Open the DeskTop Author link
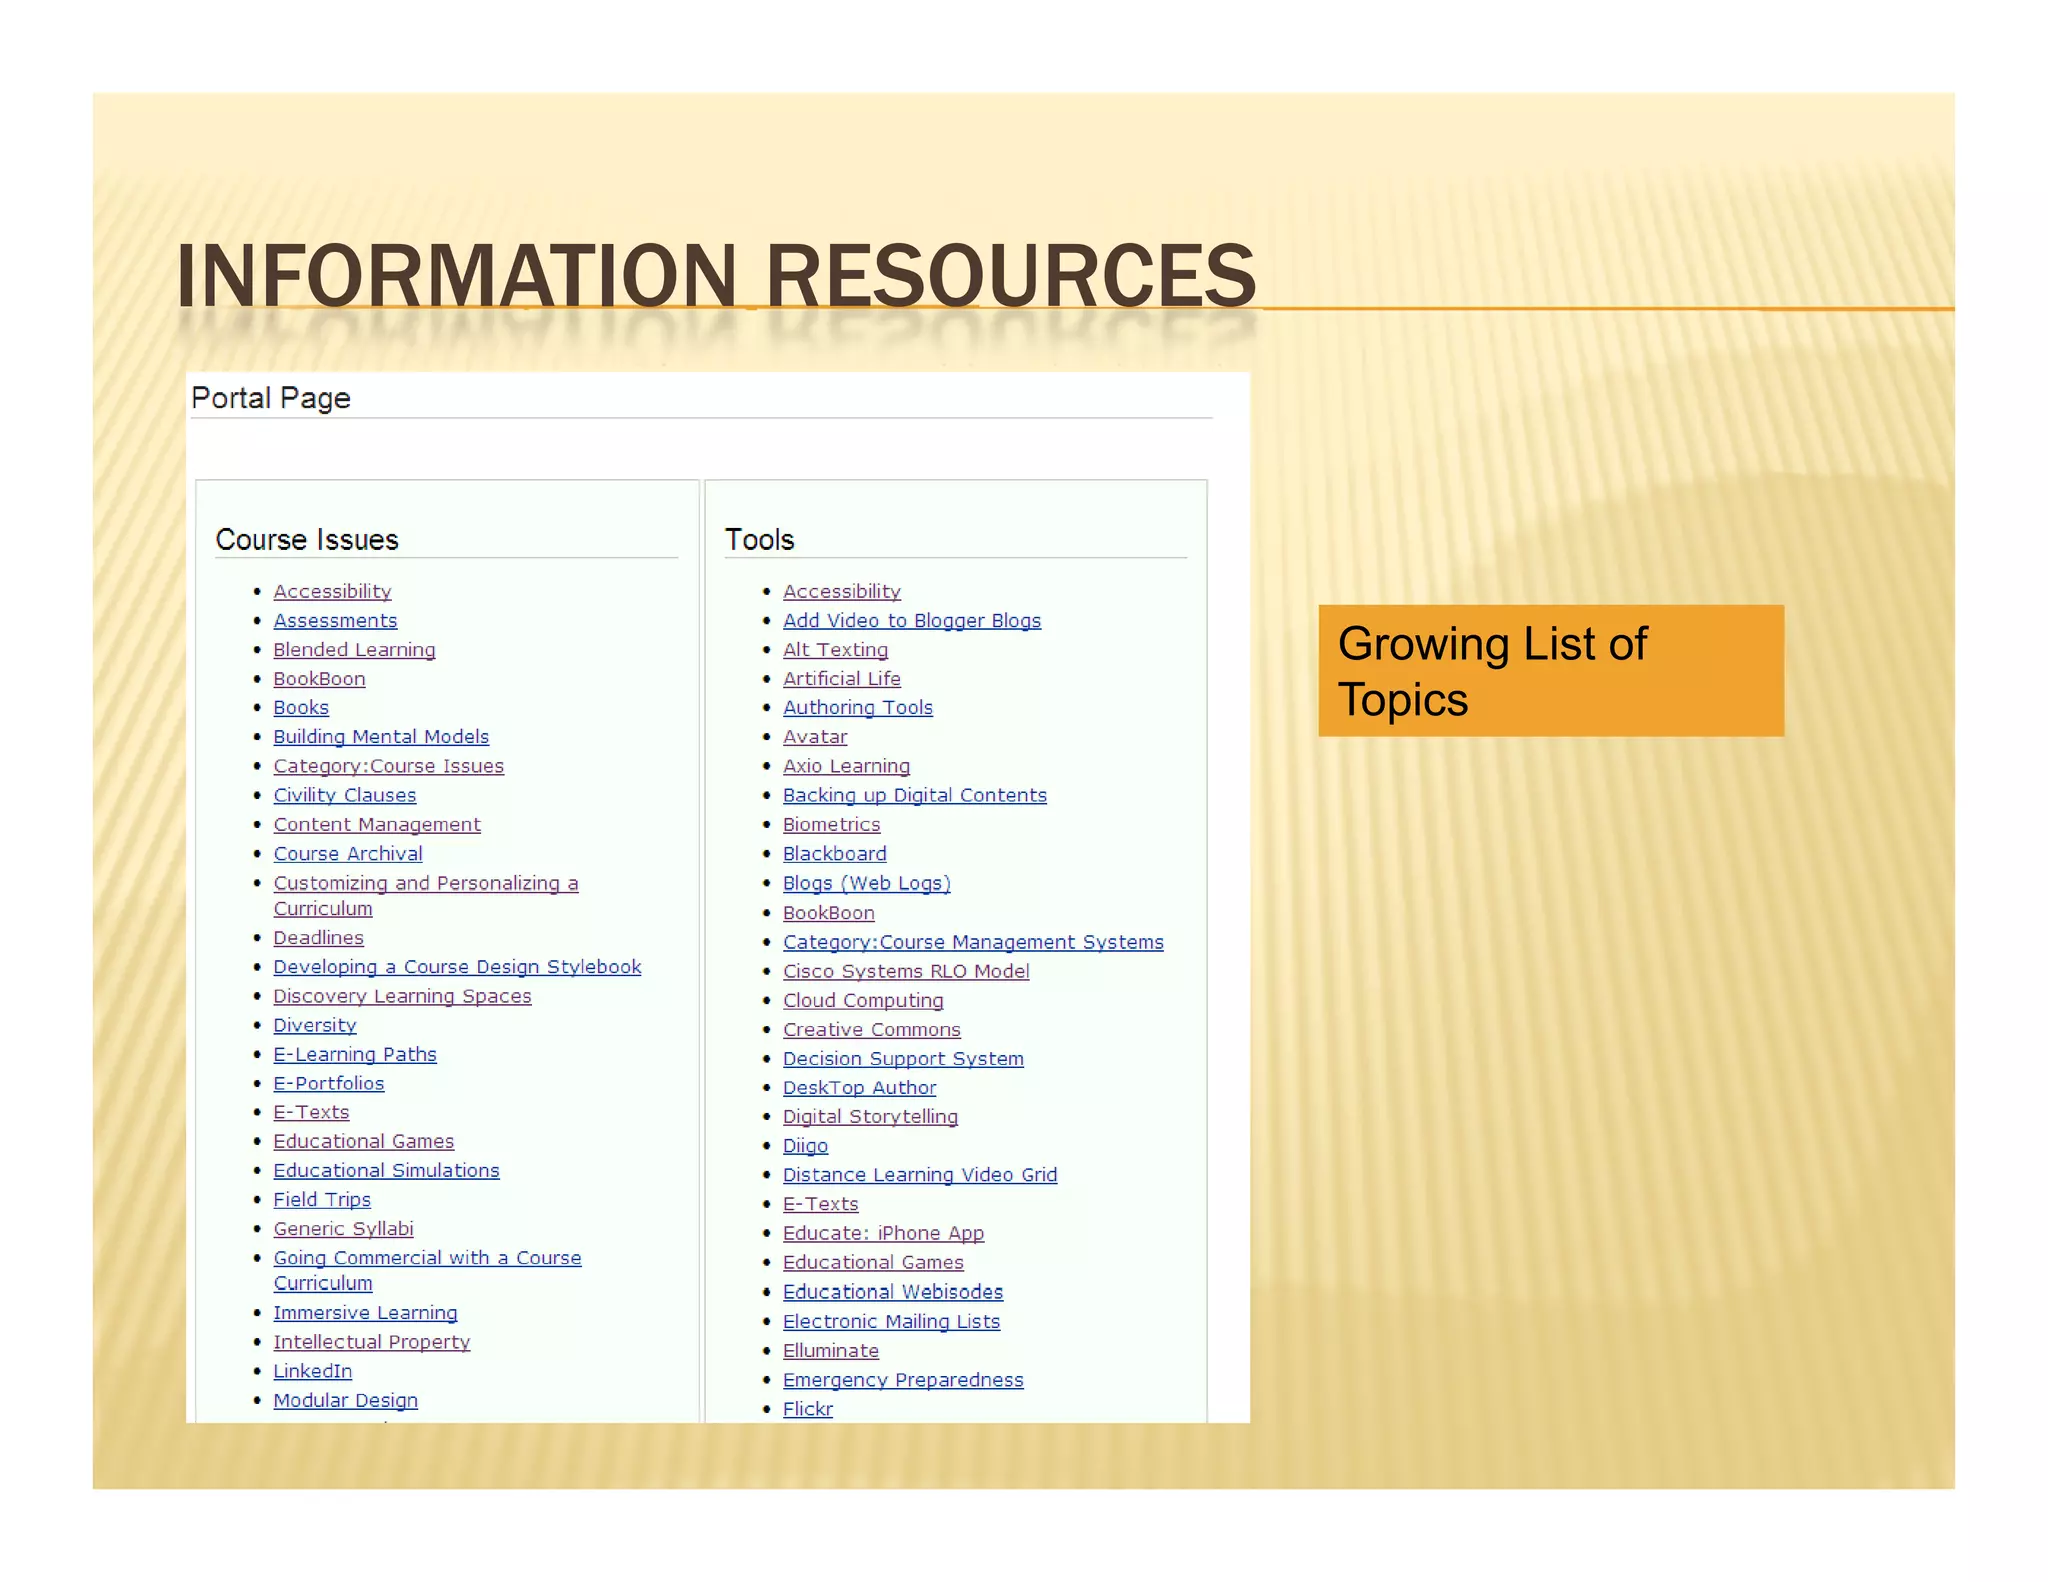This screenshot has height=1582, width=2048. point(860,1087)
